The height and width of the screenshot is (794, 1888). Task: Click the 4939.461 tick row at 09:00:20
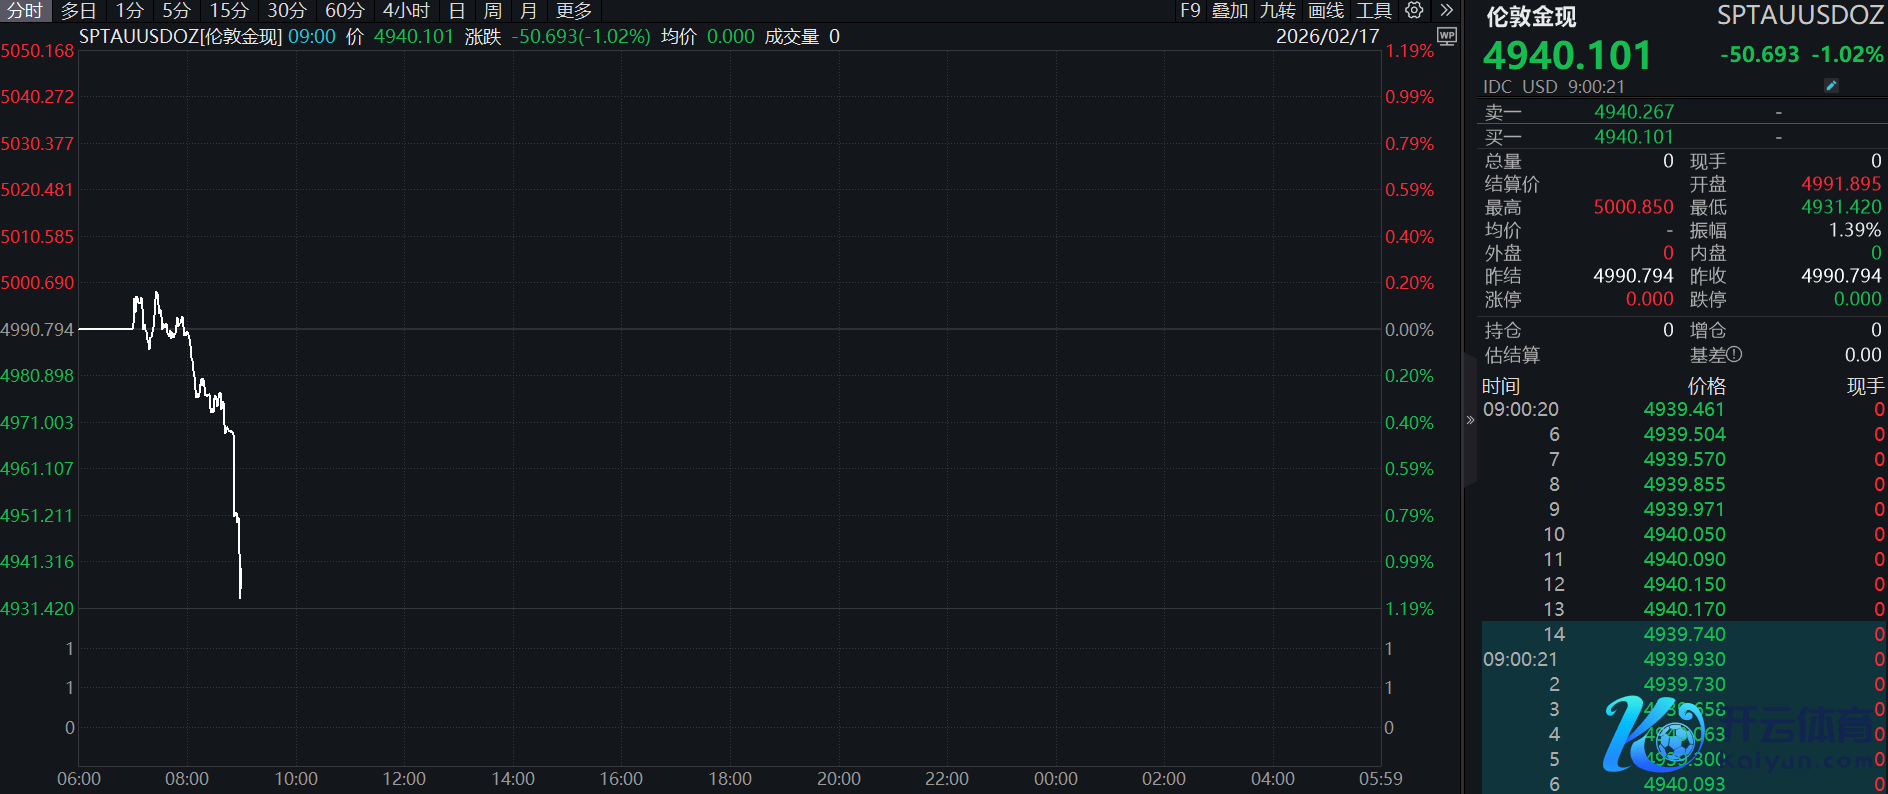pos(1683,409)
